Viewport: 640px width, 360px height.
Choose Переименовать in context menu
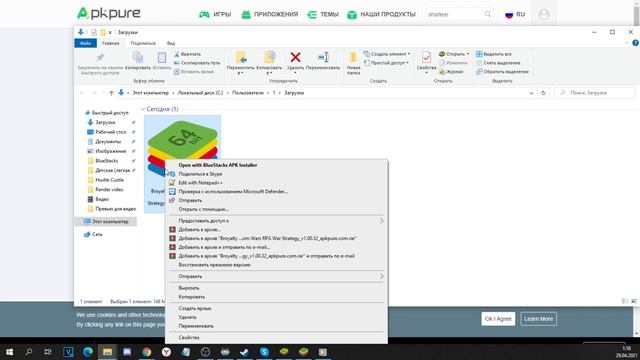click(196, 326)
